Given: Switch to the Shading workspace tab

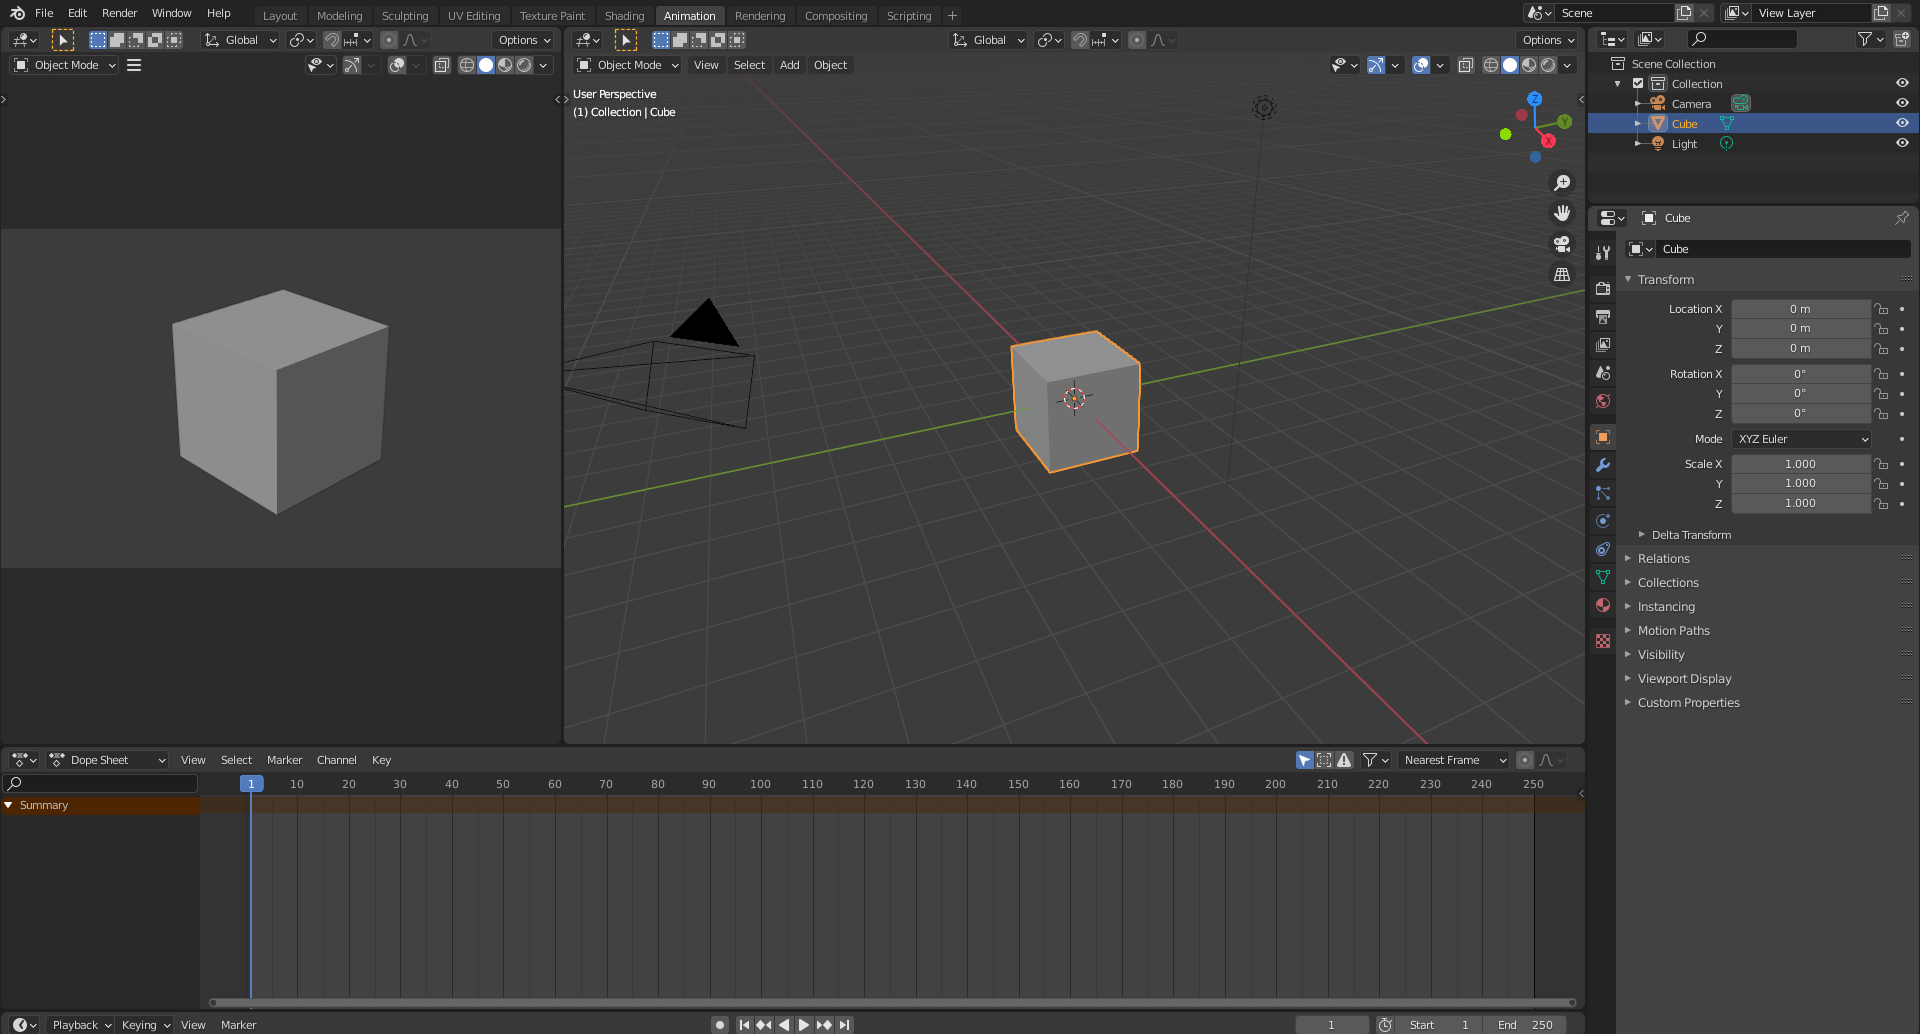Looking at the screenshot, I should (x=624, y=16).
